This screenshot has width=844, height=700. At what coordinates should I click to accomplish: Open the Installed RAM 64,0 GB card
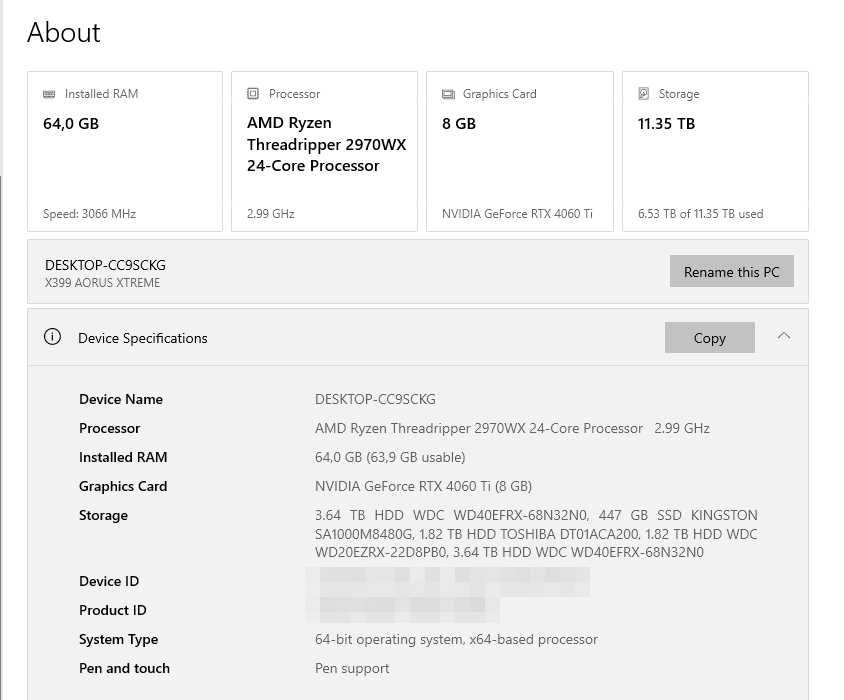[125, 151]
